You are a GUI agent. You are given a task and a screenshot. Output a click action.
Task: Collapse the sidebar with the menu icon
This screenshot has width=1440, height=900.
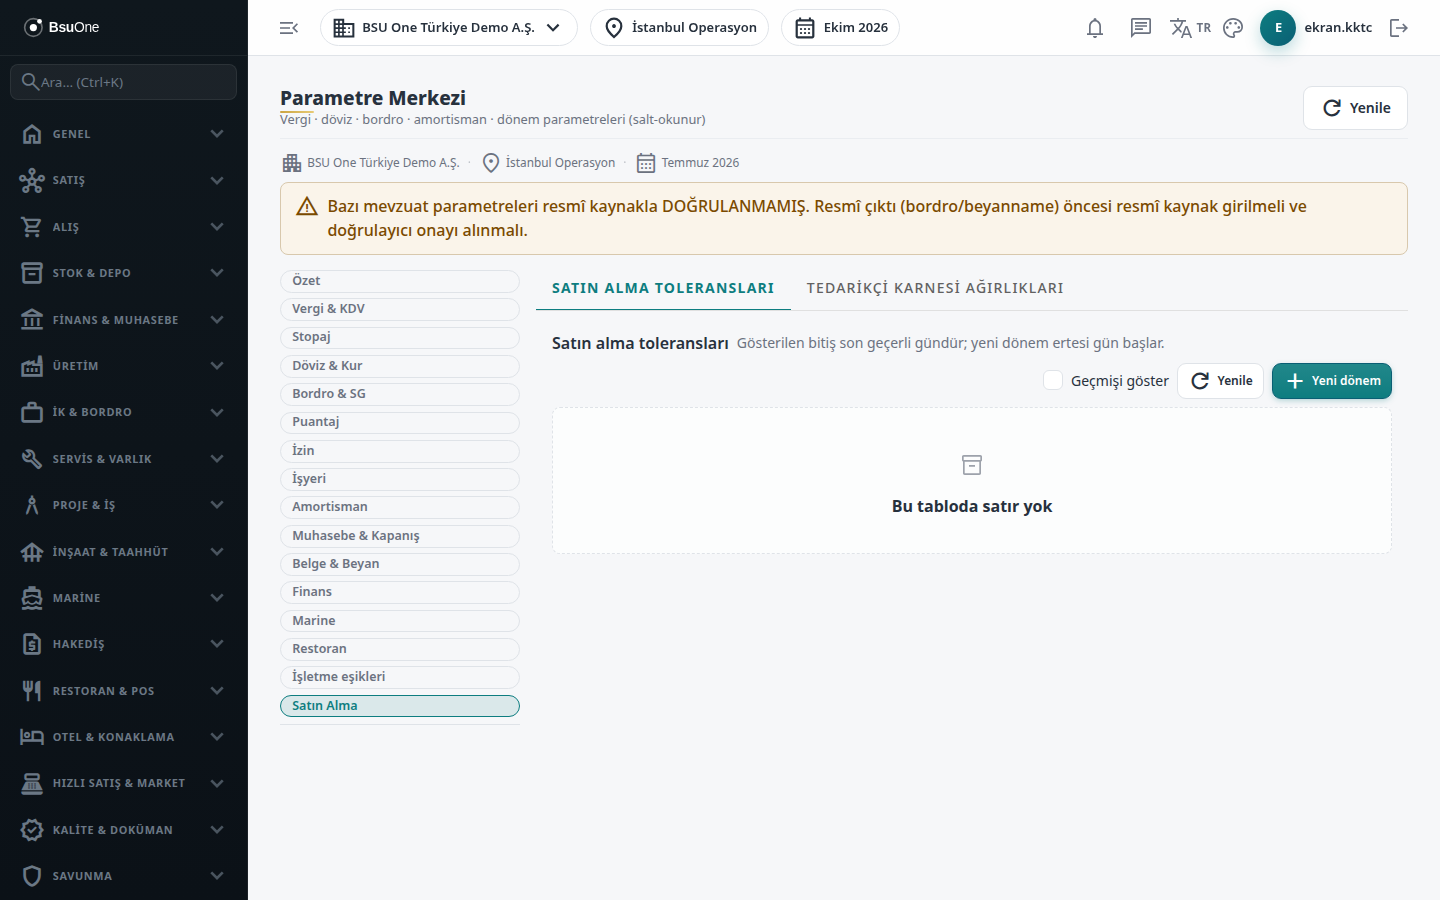tap(289, 28)
